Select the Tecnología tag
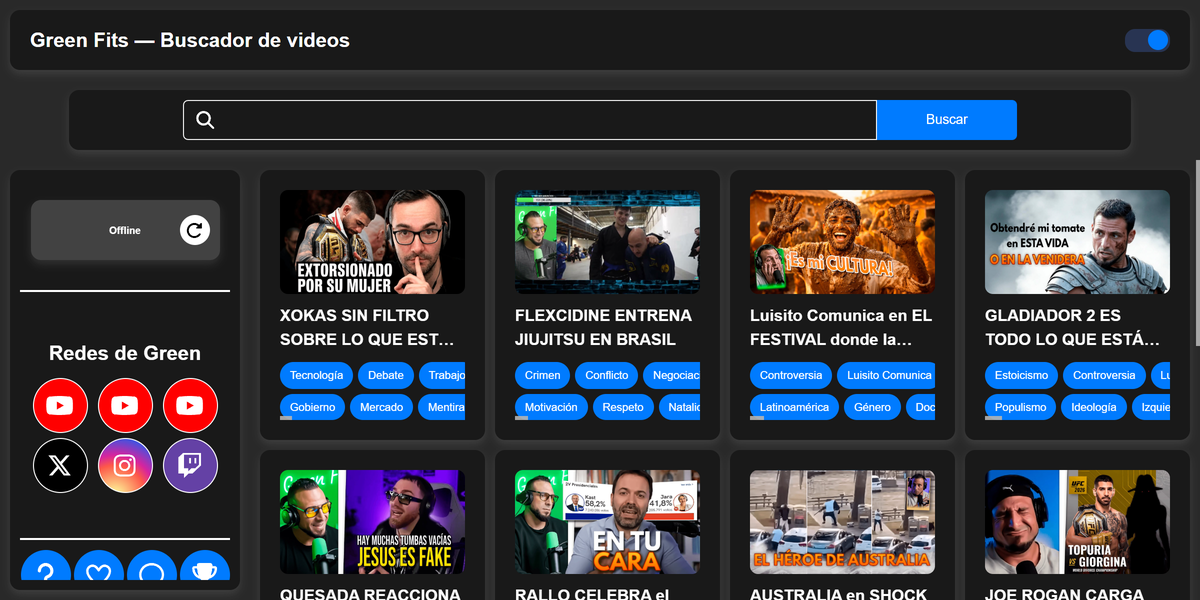This screenshot has height=600, width=1200. click(316, 376)
